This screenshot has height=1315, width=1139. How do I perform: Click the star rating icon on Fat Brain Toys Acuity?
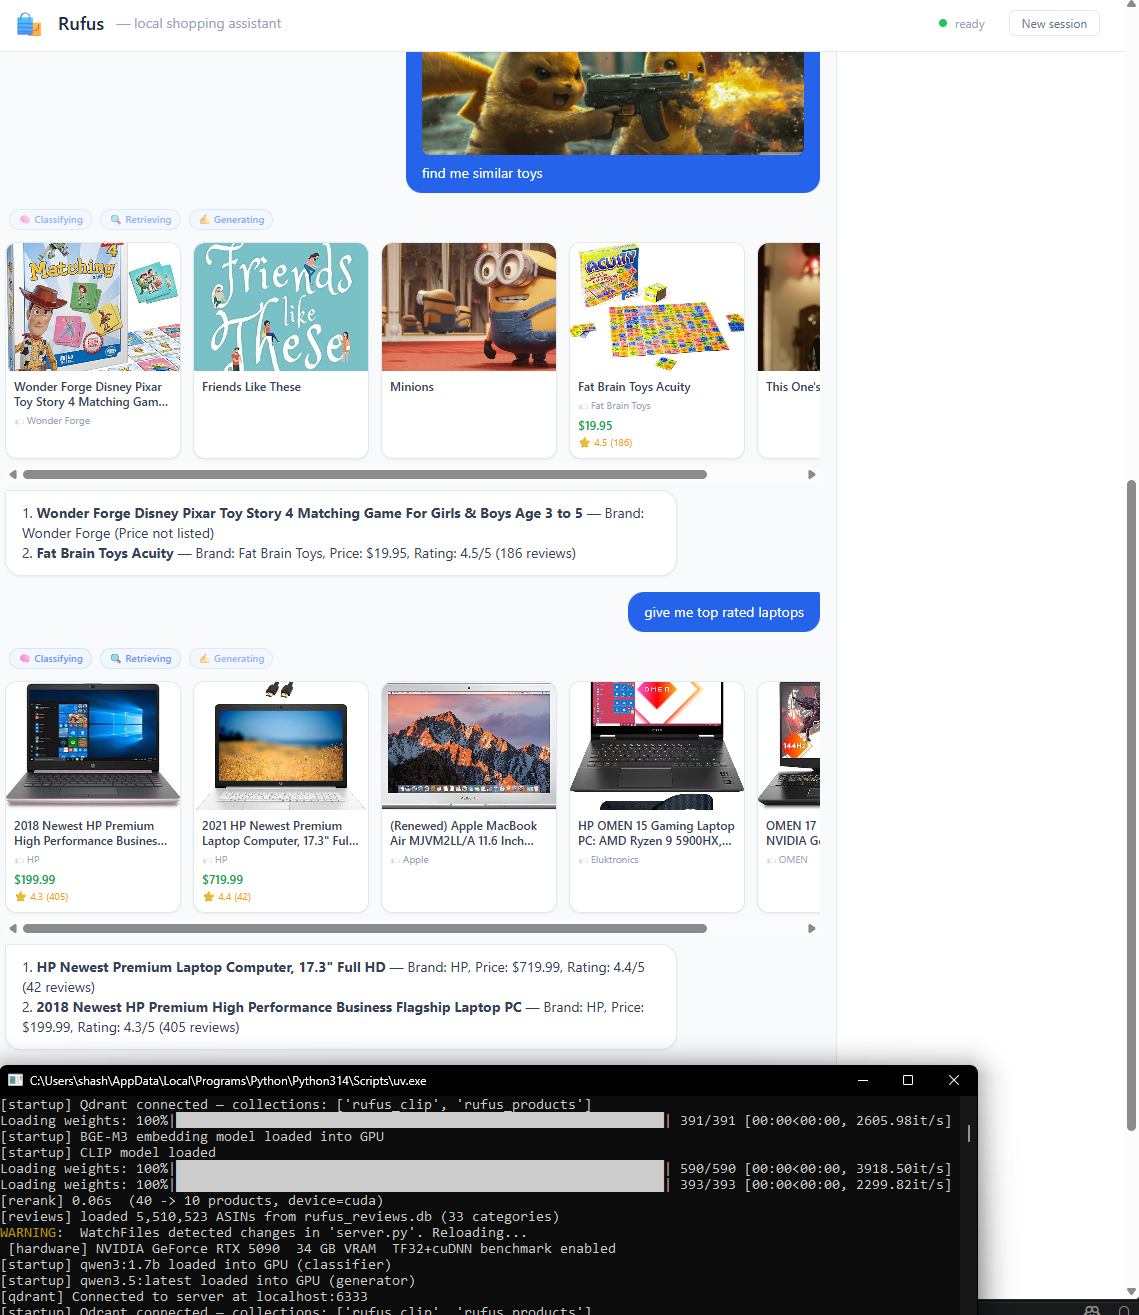tap(584, 442)
